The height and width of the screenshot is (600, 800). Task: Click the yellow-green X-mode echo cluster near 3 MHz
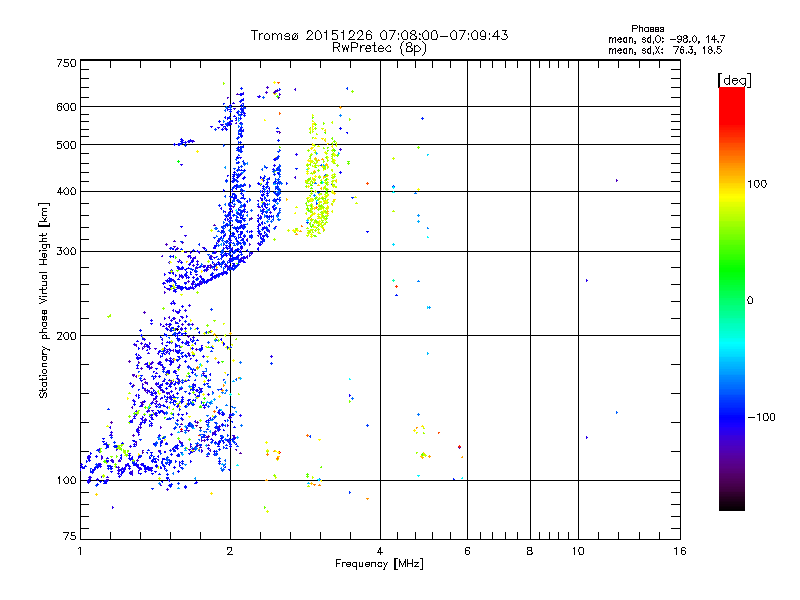321,189
